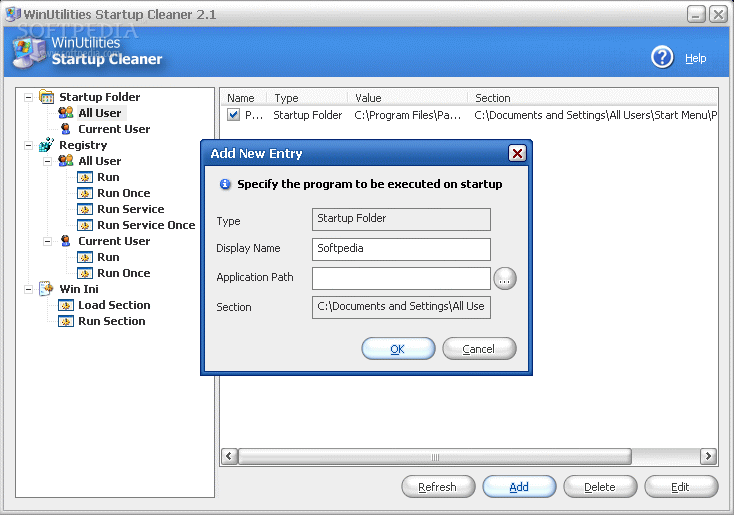The image size is (734, 515).
Task: Click the C:\Program Files value cell
Action: click(x=407, y=115)
